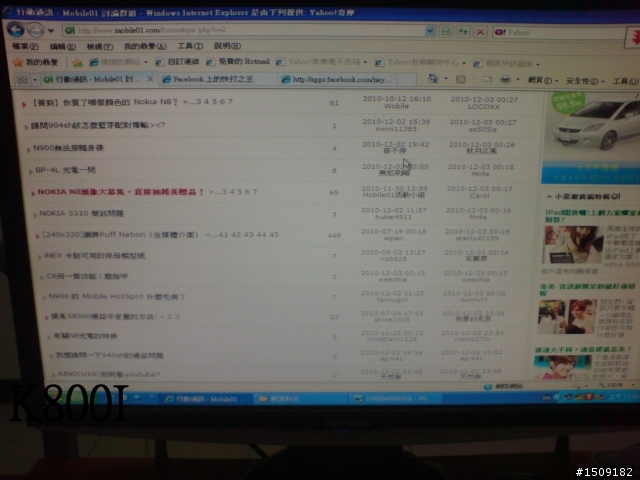Click the green Refresh arrows icon
The width and height of the screenshot is (640, 480).
click(463, 31)
